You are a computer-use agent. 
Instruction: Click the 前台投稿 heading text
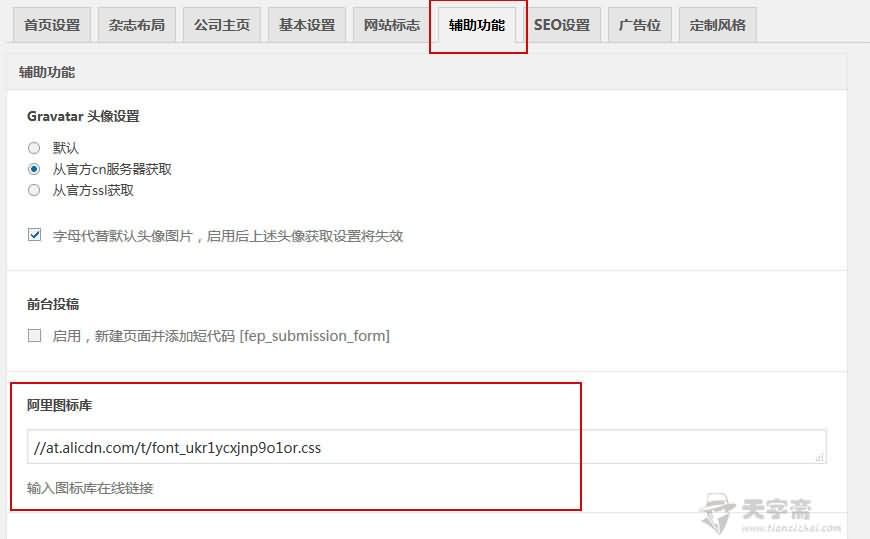[x=53, y=304]
